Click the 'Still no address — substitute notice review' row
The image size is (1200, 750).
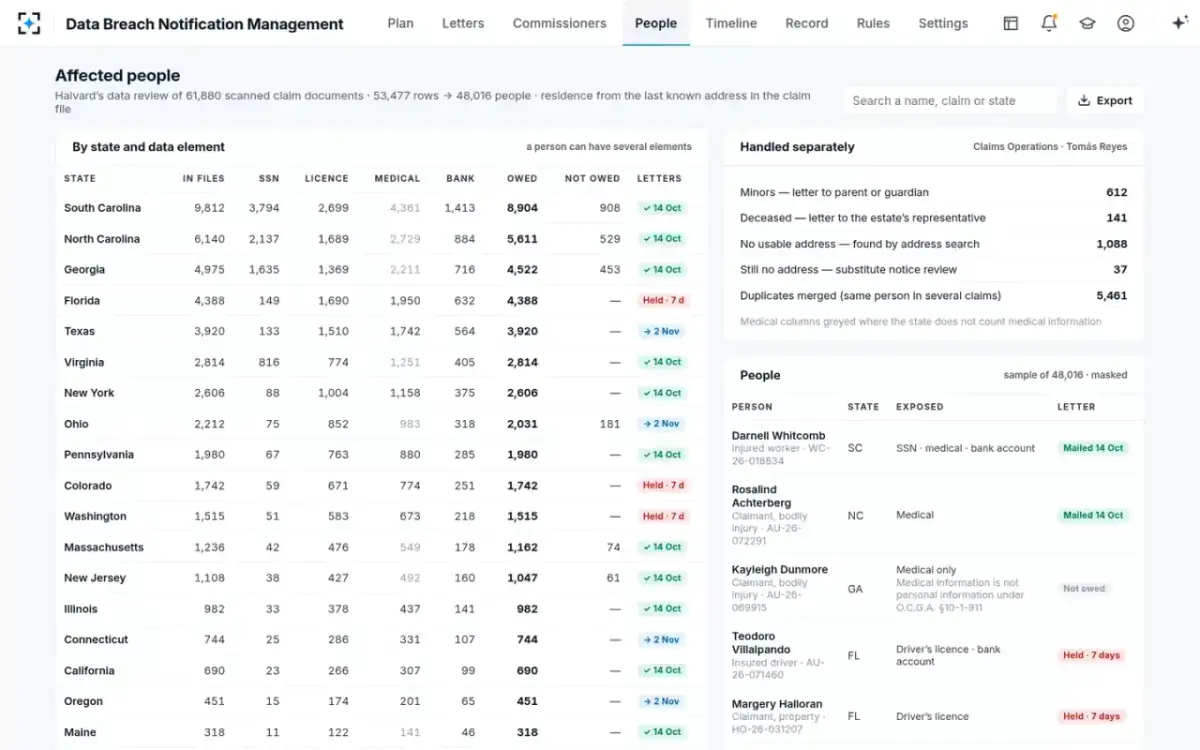click(933, 270)
